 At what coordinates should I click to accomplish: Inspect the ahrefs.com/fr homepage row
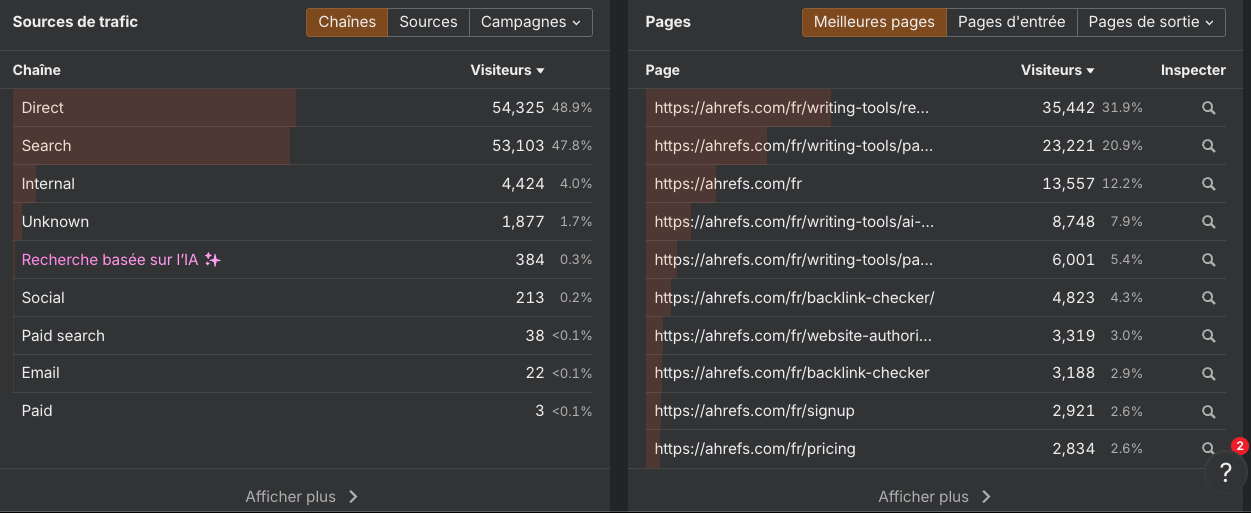(x=1208, y=184)
